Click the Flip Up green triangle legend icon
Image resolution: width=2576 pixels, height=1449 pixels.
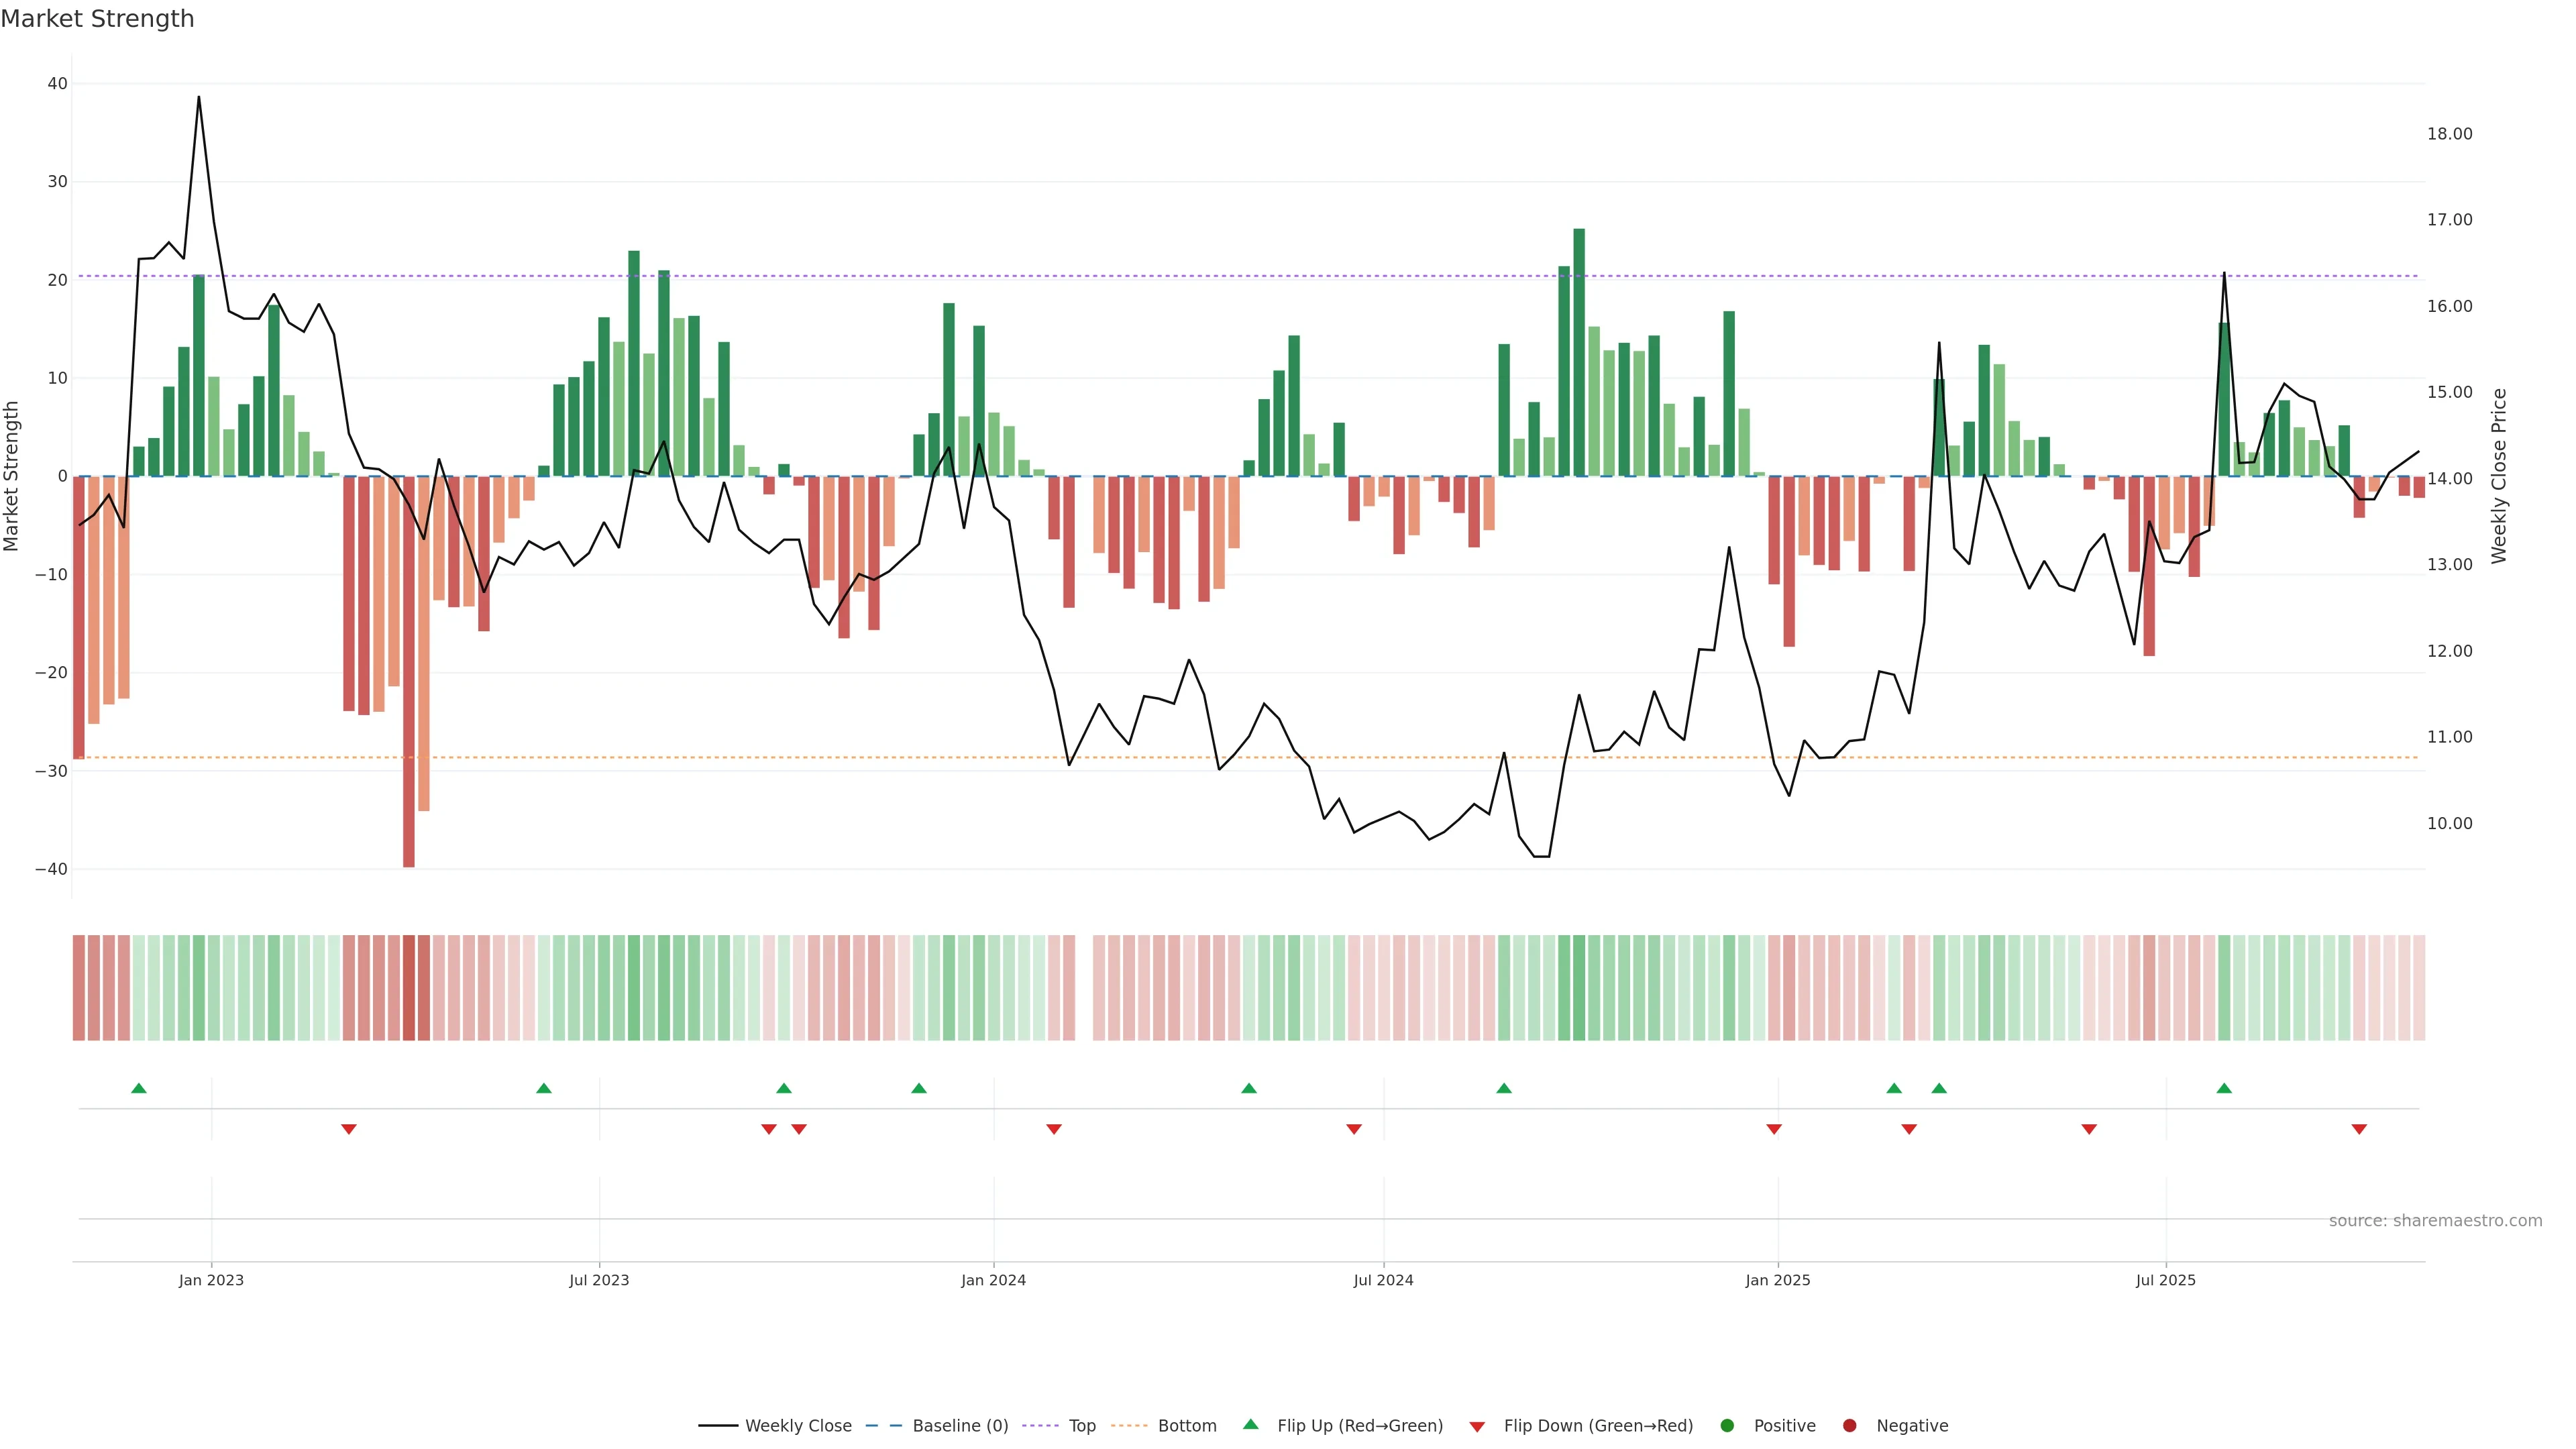coord(1250,1425)
